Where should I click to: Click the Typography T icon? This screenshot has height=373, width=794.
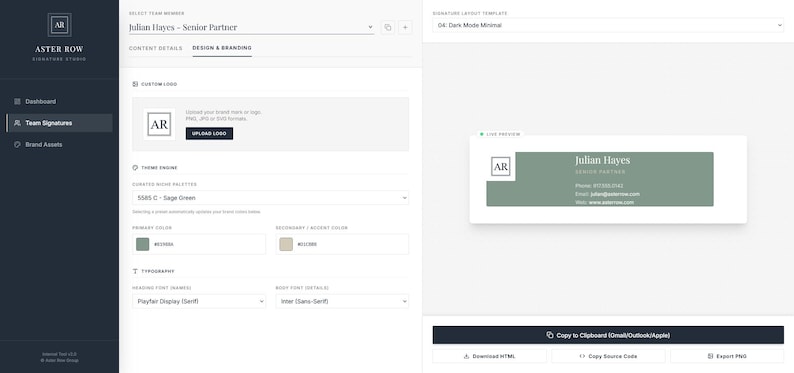pyautogui.click(x=135, y=271)
